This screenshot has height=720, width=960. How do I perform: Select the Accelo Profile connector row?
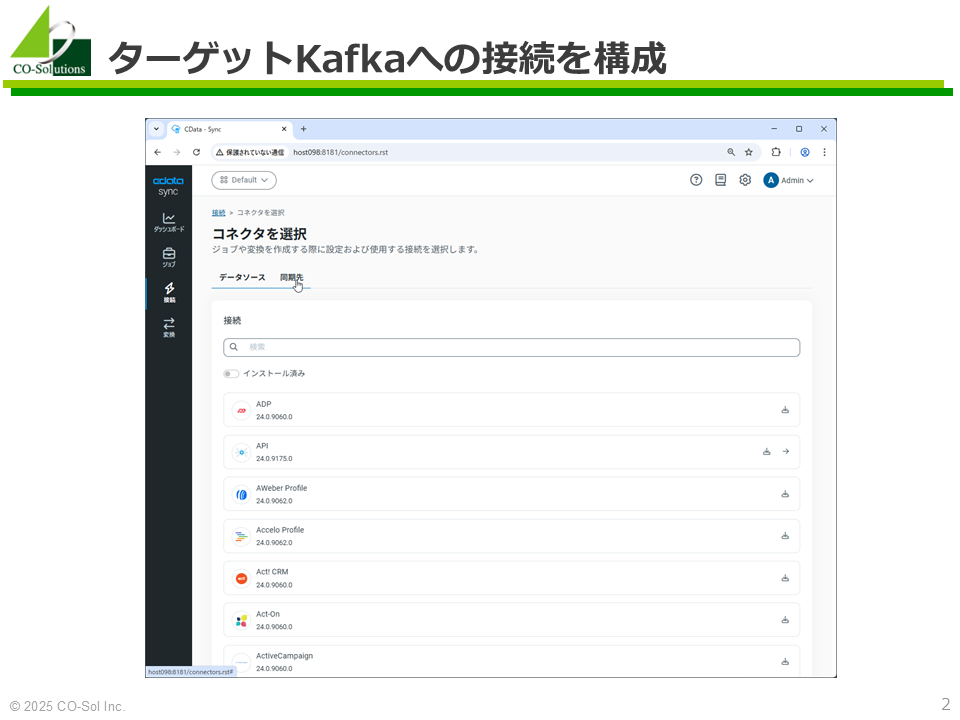[x=511, y=536]
